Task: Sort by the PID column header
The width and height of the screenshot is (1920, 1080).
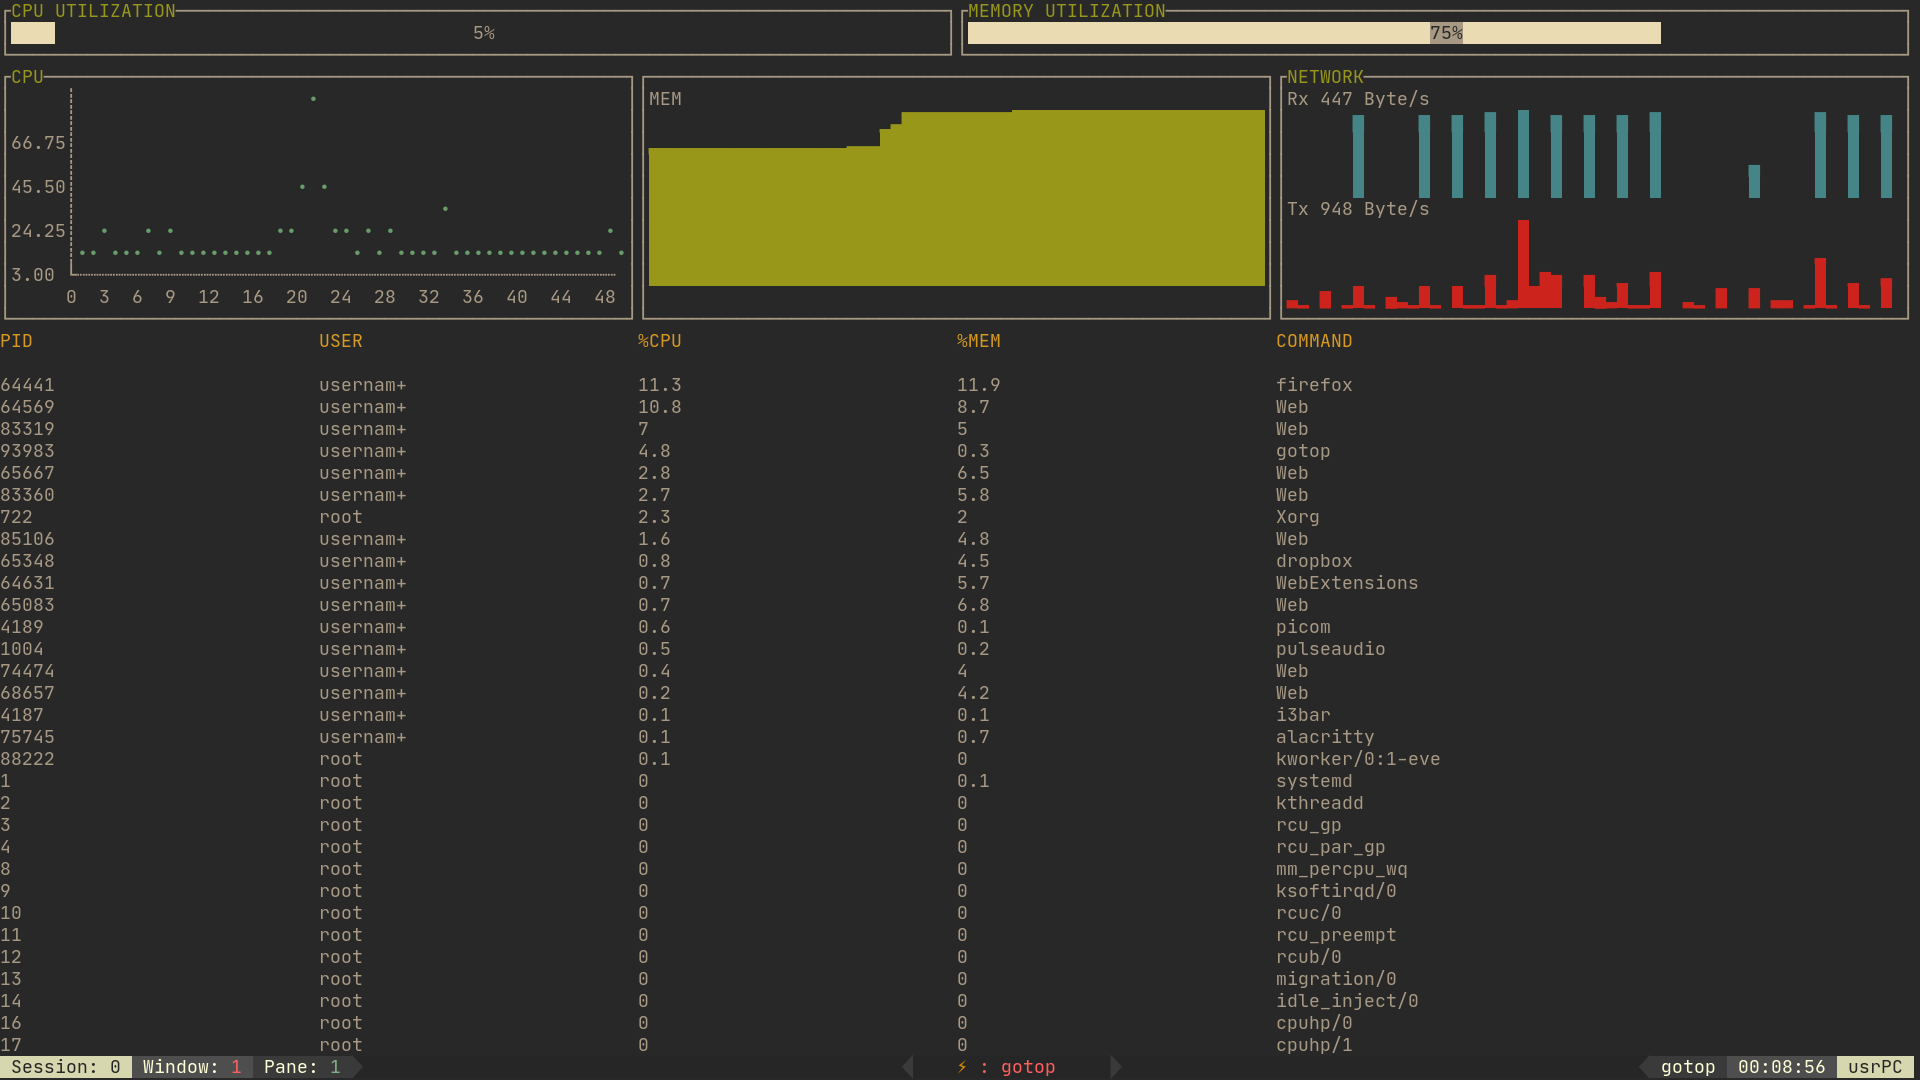Action: coord(16,341)
